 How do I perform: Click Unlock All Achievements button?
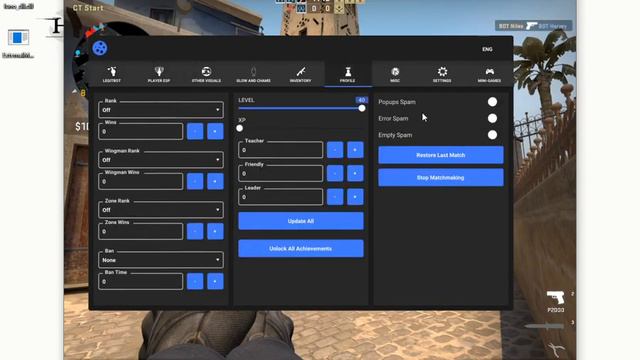click(301, 249)
